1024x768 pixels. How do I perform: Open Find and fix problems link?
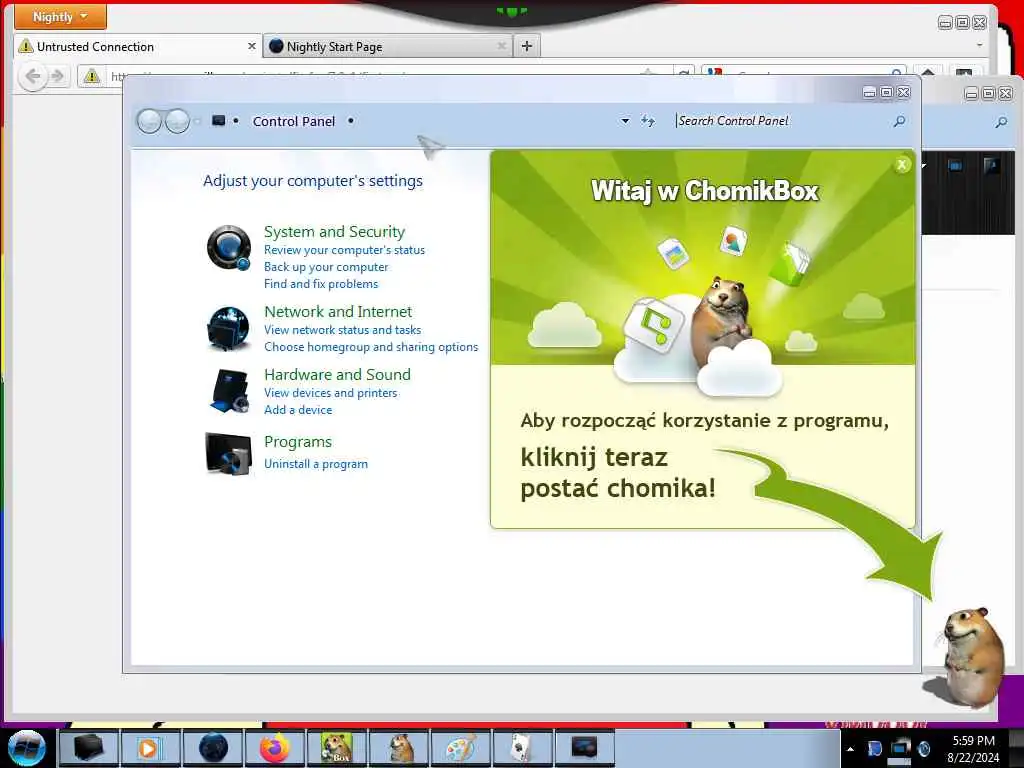(321, 284)
